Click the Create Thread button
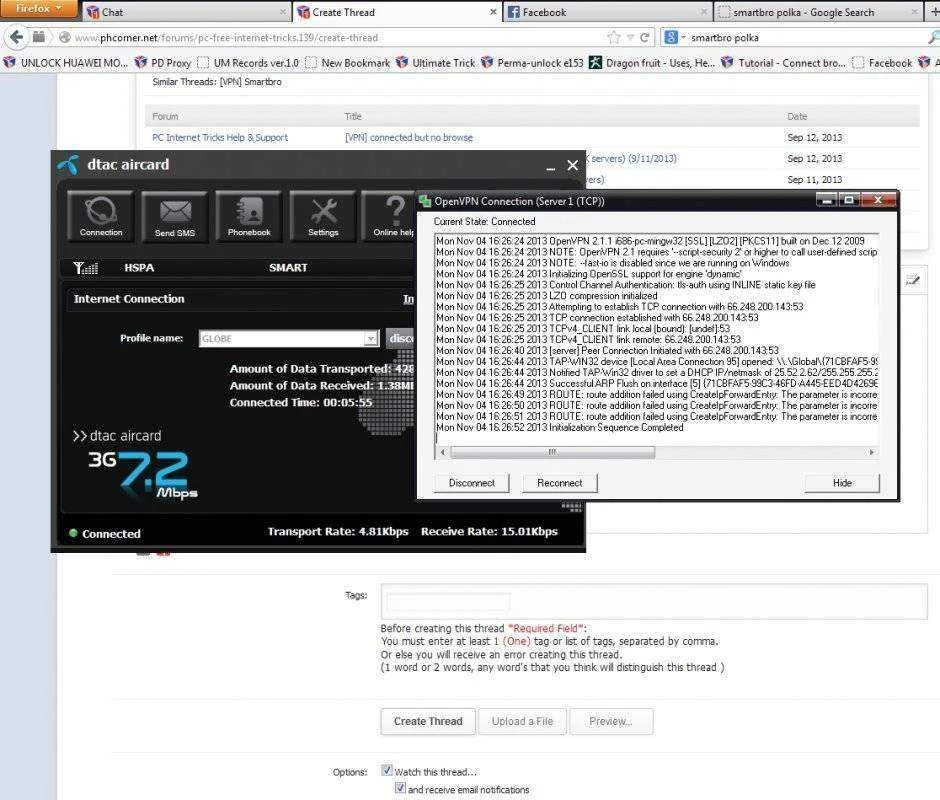Viewport: 940px width, 800px height. [x=427, y=721]
